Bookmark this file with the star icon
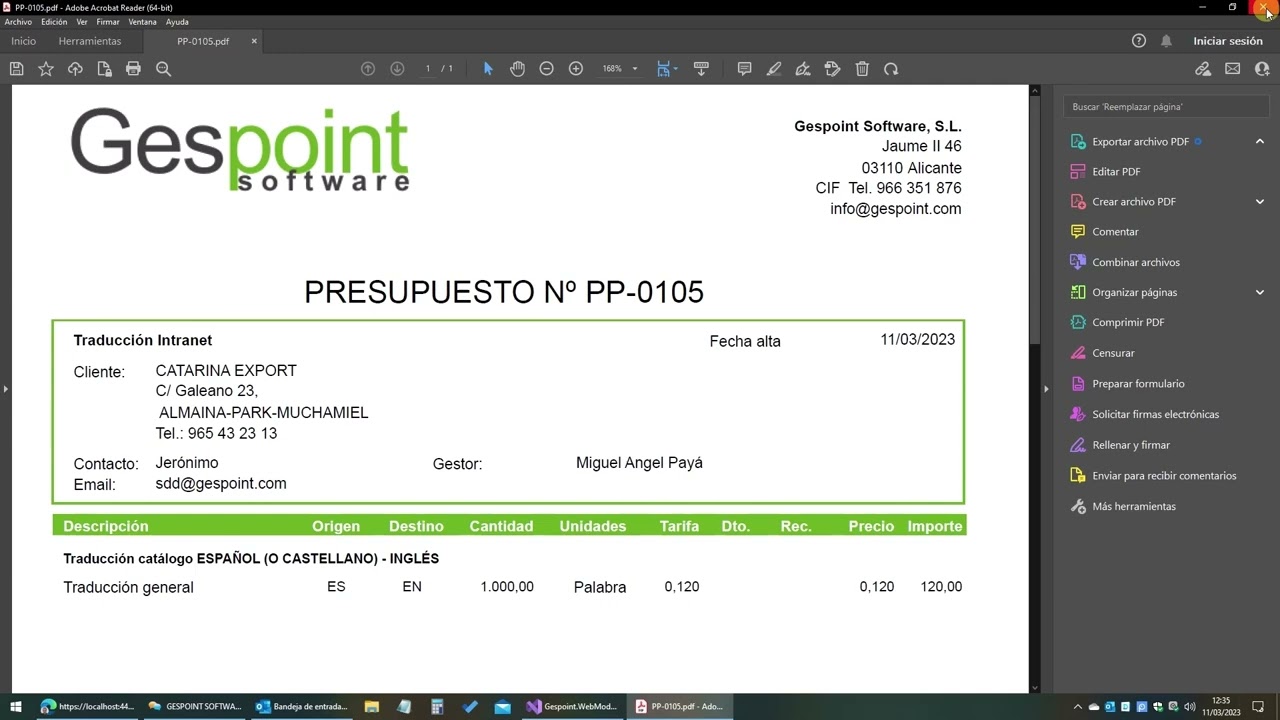 [46, 69]
